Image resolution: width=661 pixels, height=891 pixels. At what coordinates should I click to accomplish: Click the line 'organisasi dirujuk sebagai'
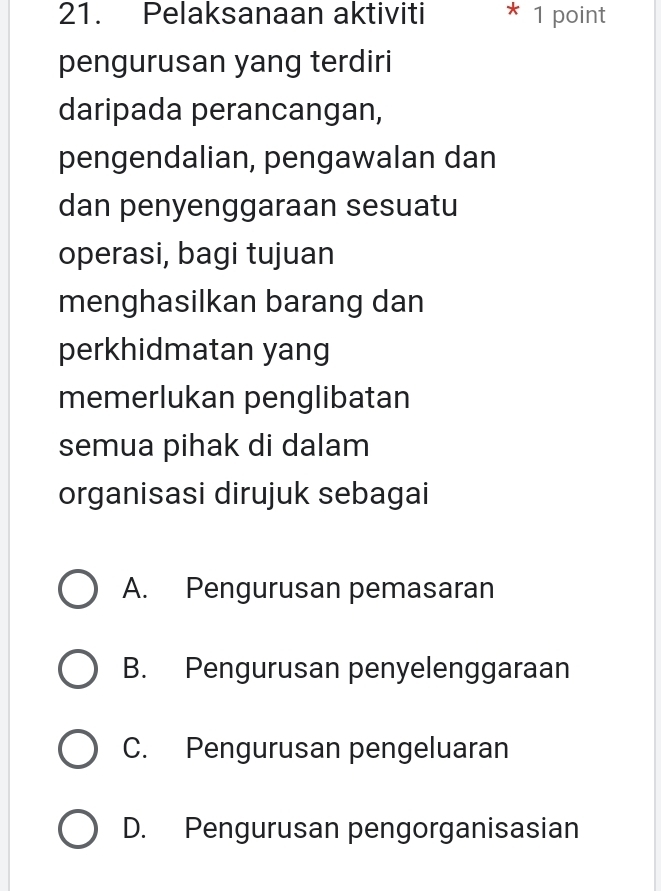pyautogui.click(x=244, y=494)
